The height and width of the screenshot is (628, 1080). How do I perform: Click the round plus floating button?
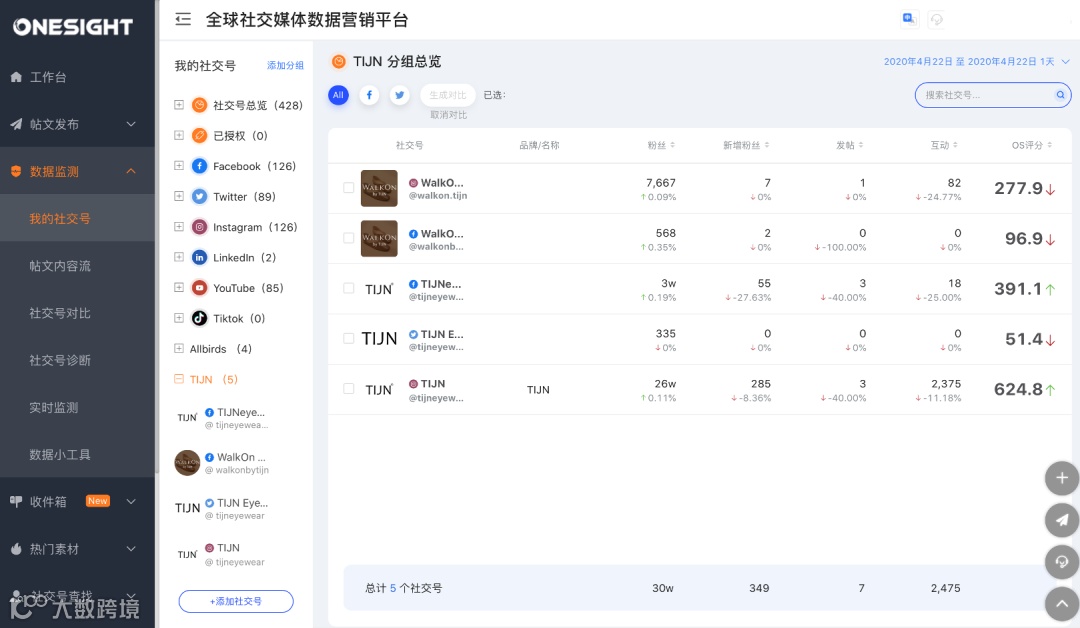(1062, 478)
